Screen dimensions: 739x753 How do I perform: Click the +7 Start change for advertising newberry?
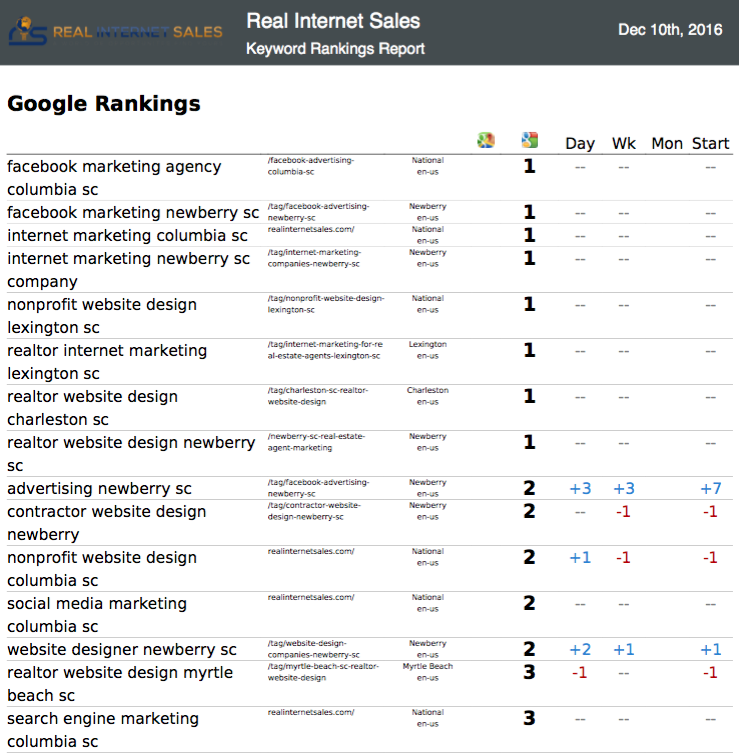[711, 488]
